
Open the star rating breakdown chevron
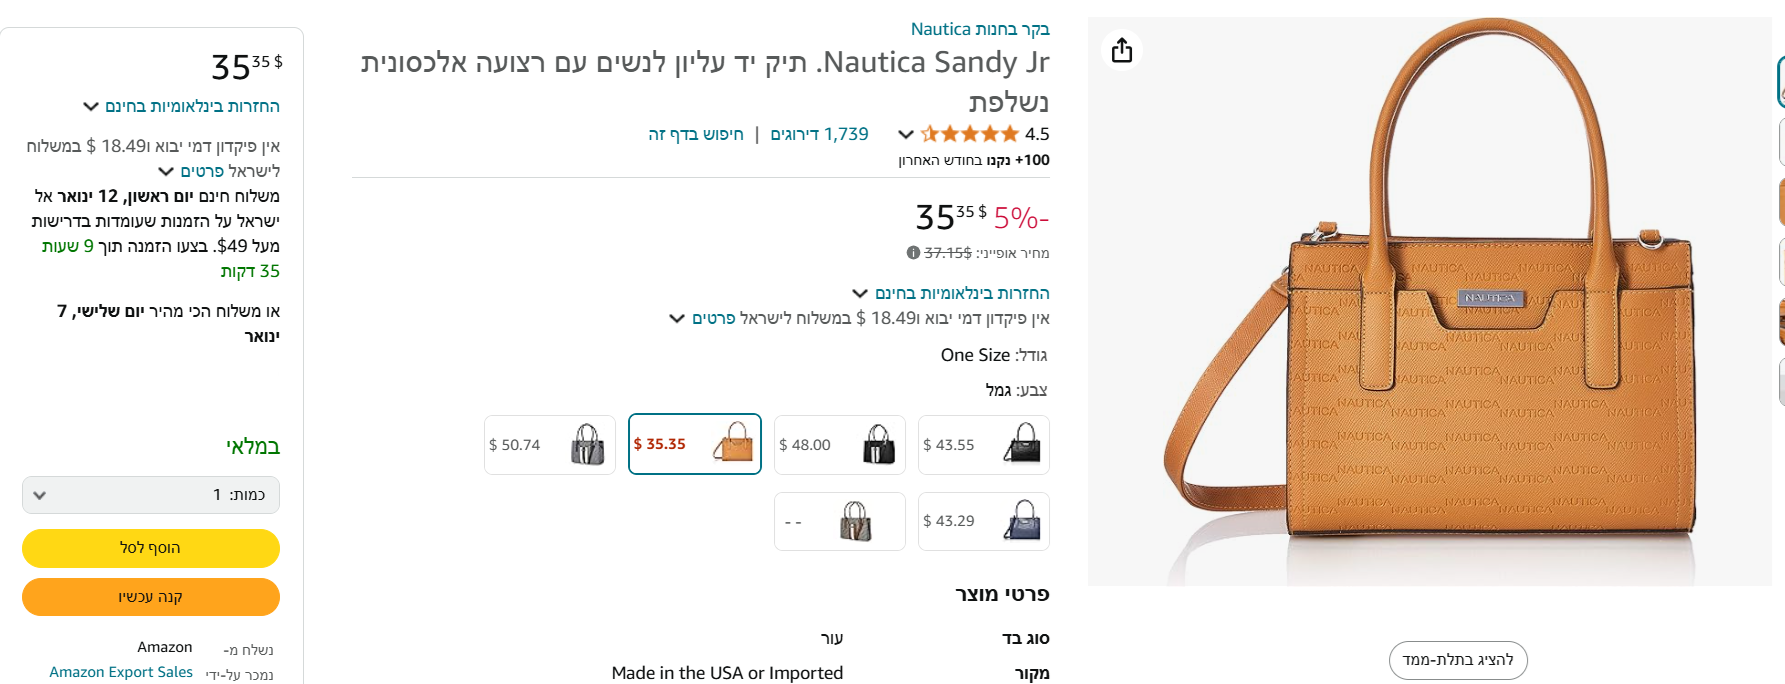click(x=906, y=134)
